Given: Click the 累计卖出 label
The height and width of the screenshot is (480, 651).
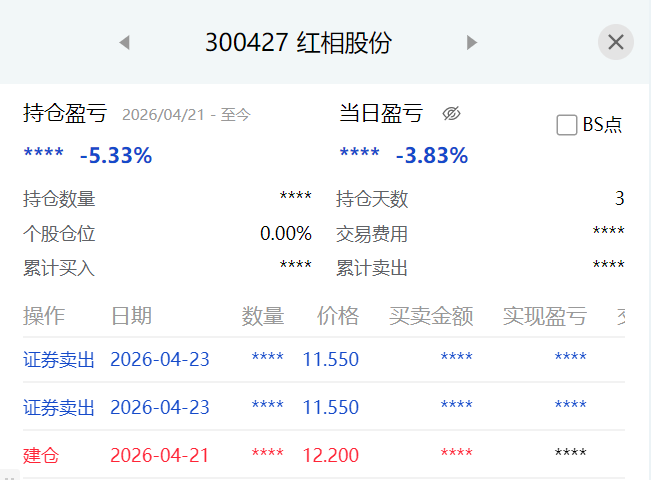Looking at the screenshot, I should [372, 268].
